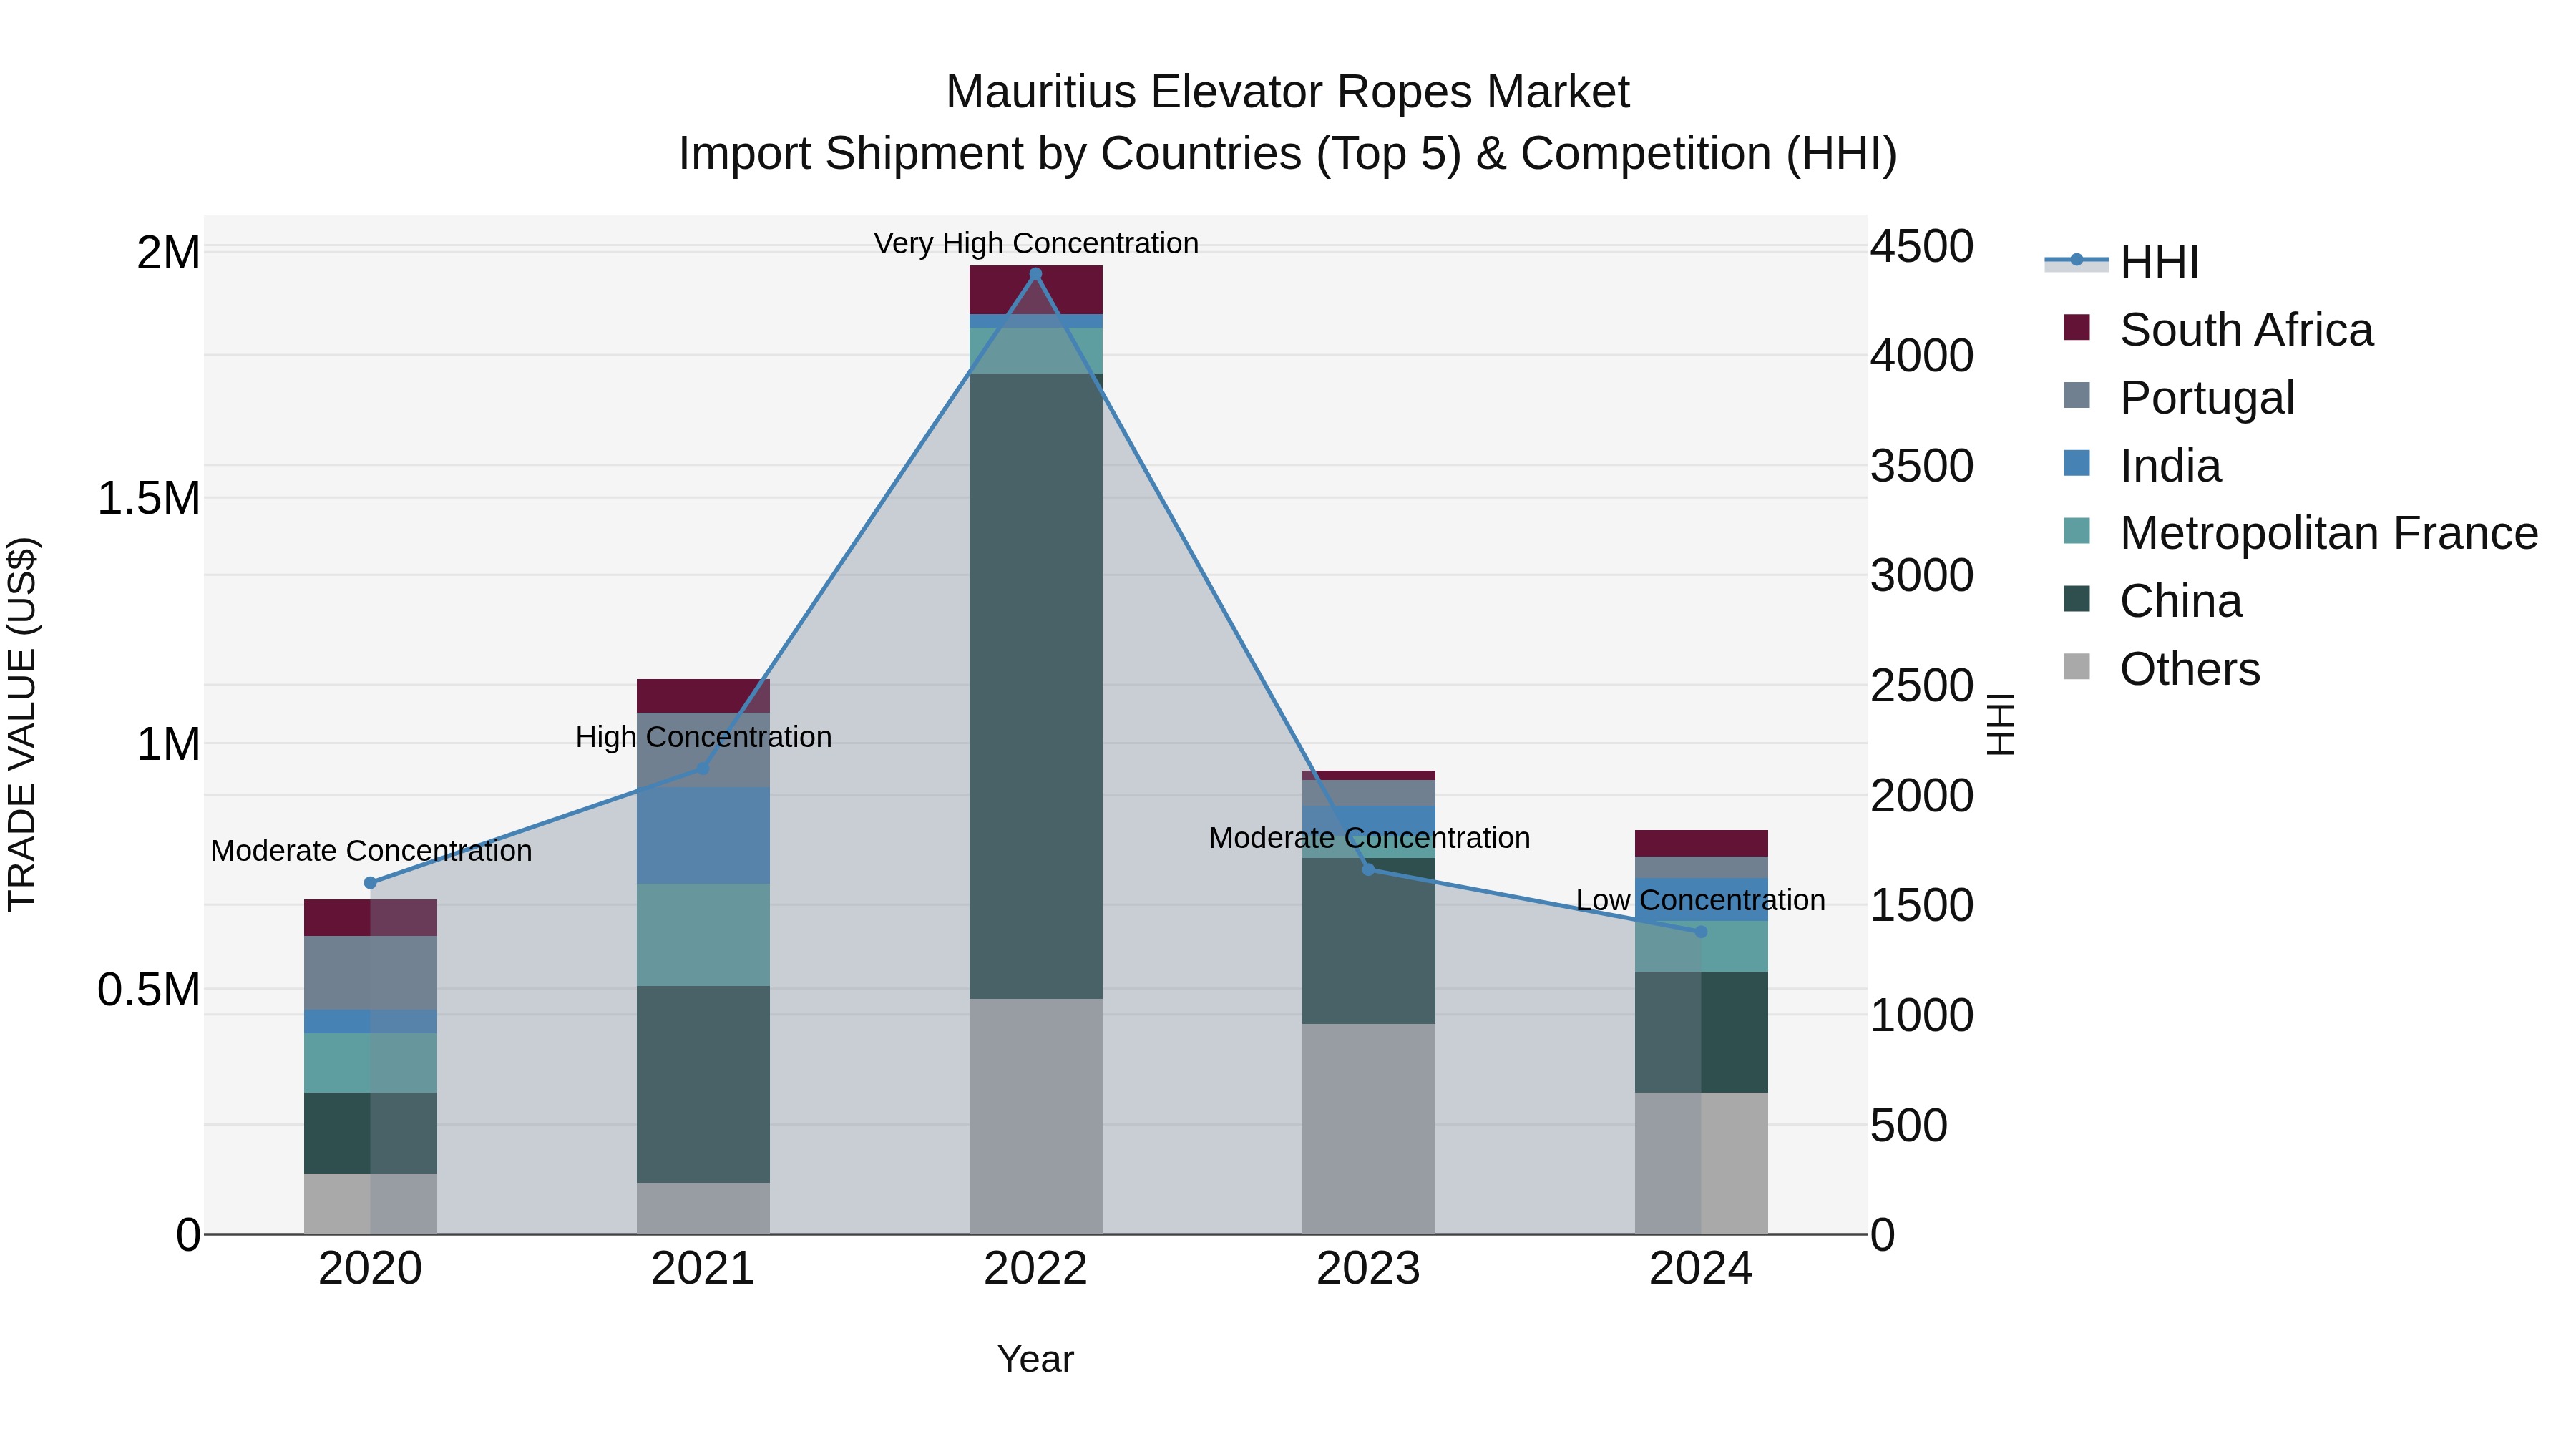This screenshot has height=1449, width=2576.
Task: Toggle Metropolitan France series in legend
Action: pos(2300,533)
